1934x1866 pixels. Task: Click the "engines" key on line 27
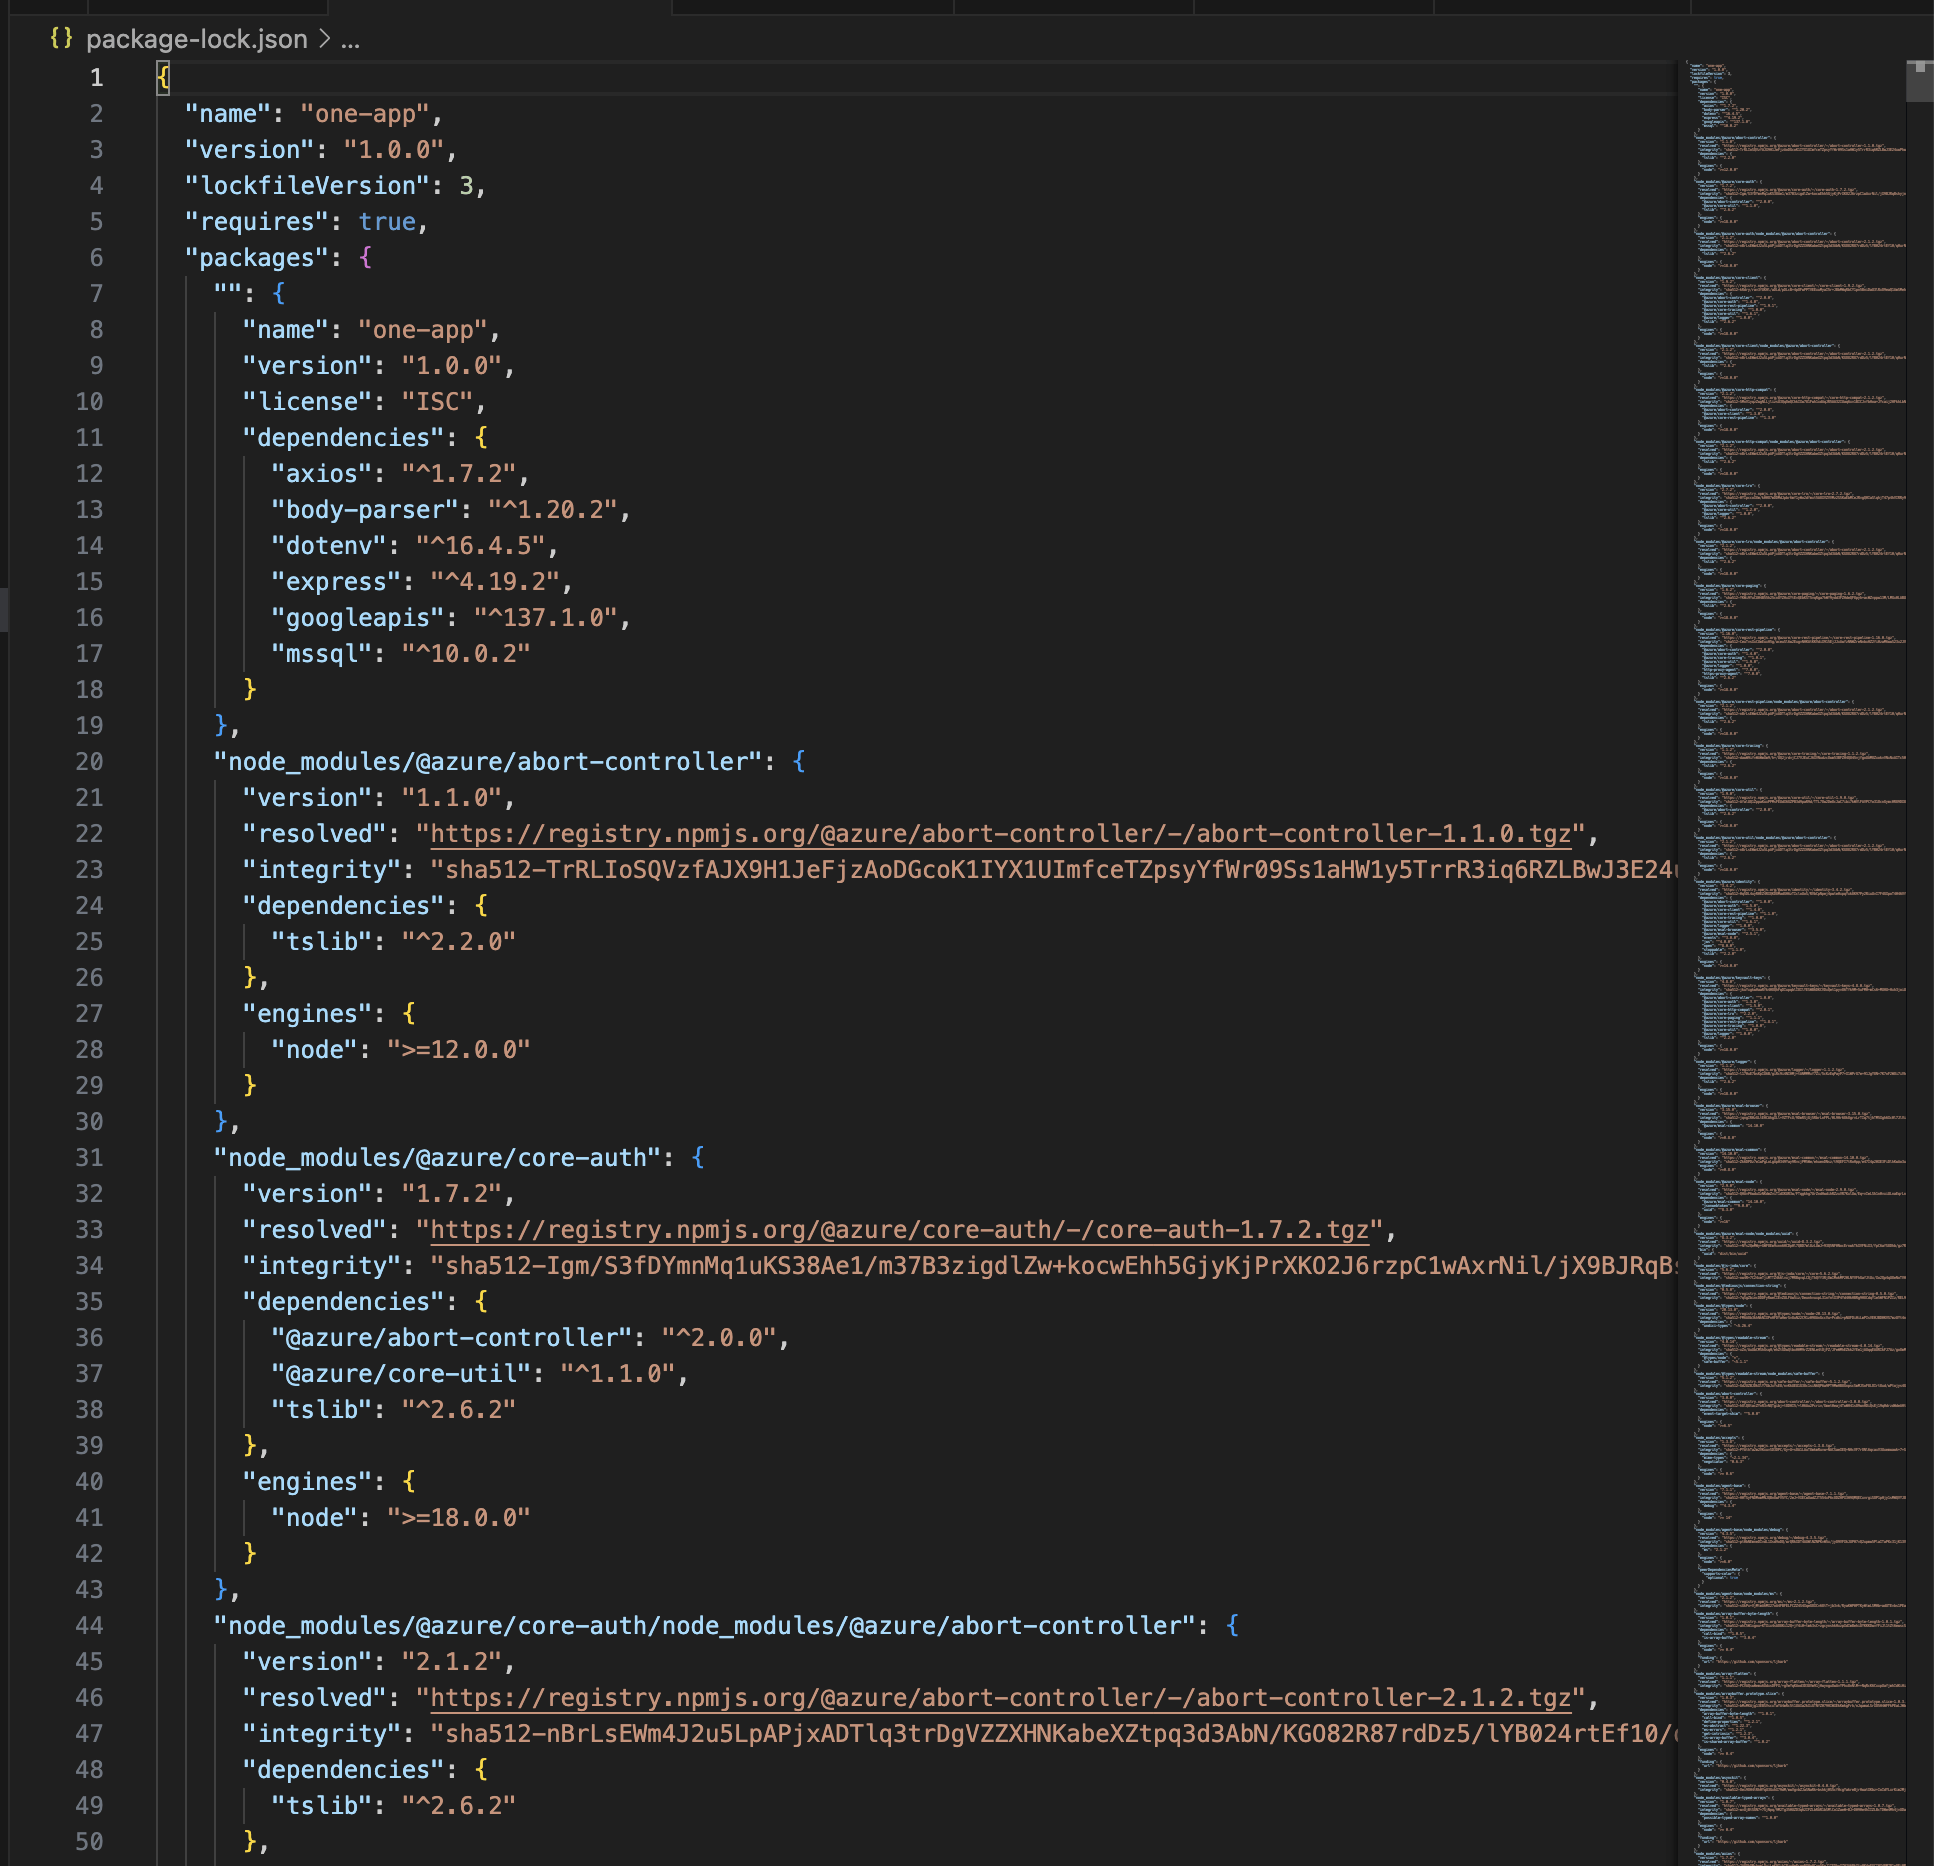pos(314,1013)
